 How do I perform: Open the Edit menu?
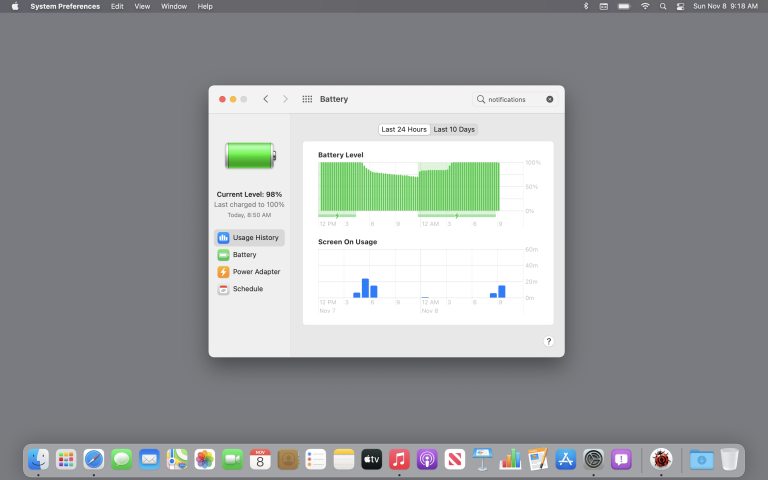pos(118,6)
